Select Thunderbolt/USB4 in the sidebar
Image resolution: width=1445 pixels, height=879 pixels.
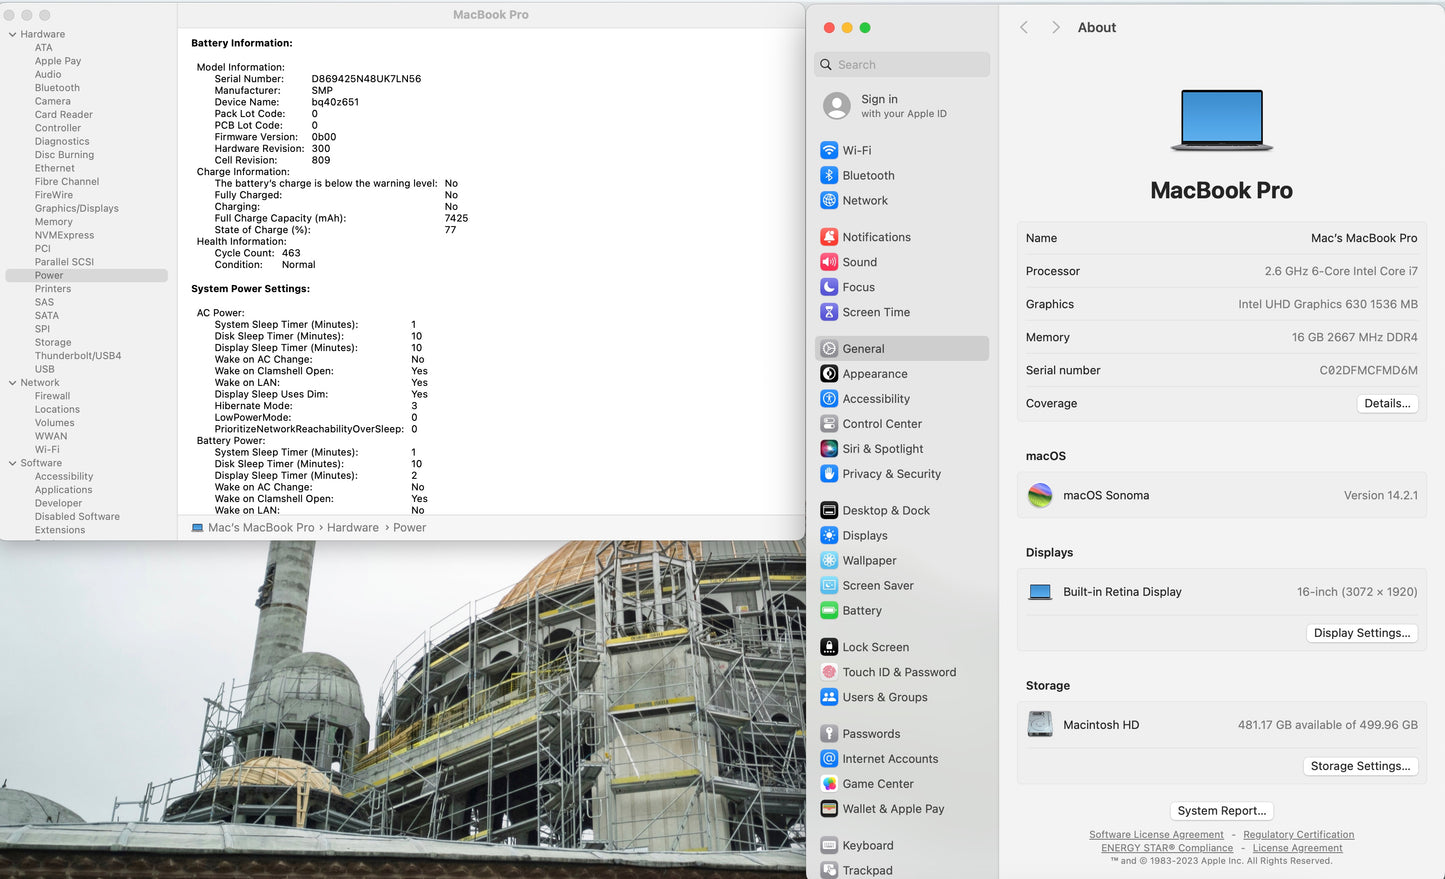coord(78,356)
